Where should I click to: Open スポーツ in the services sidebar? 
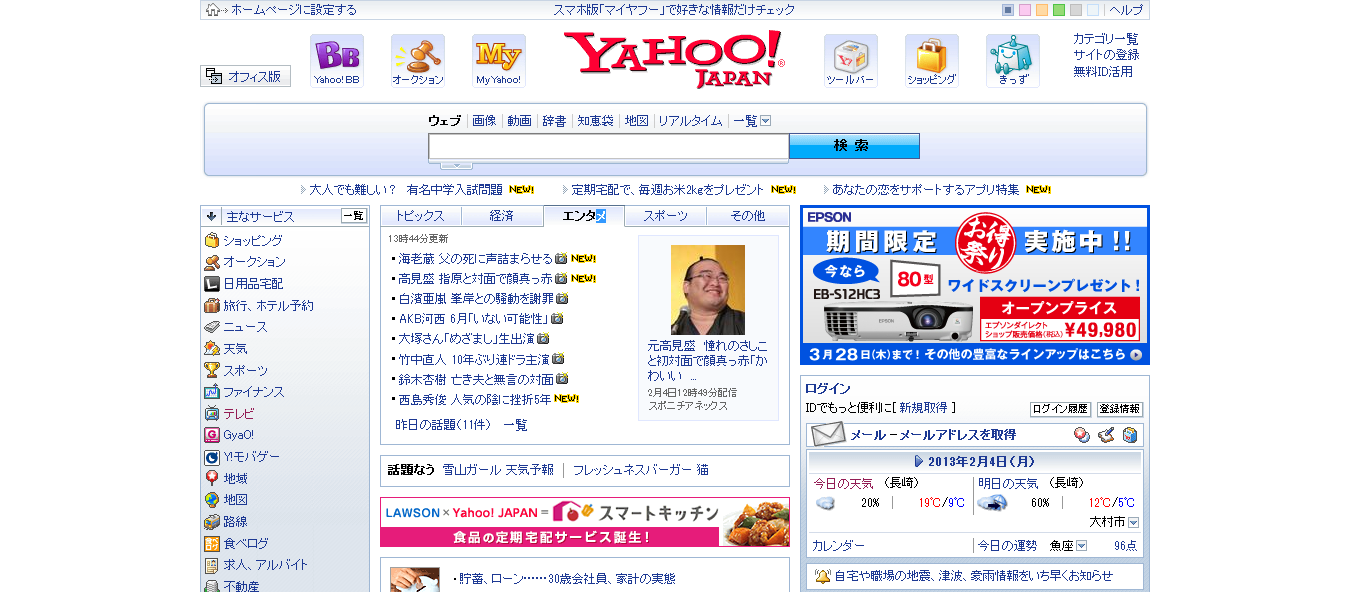tap(245, 370)
